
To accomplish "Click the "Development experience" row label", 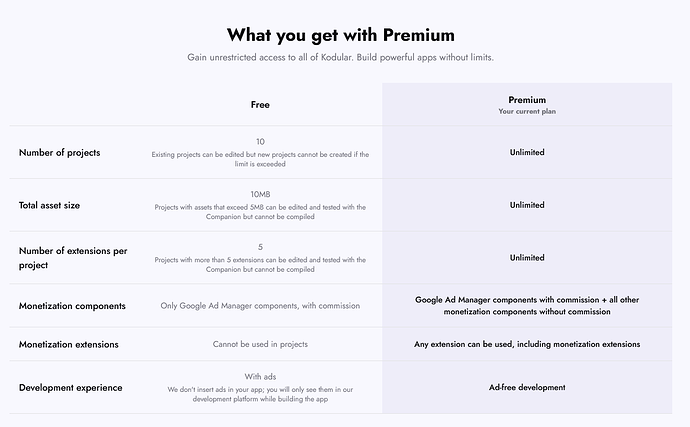I will click(x=71, y=387).
